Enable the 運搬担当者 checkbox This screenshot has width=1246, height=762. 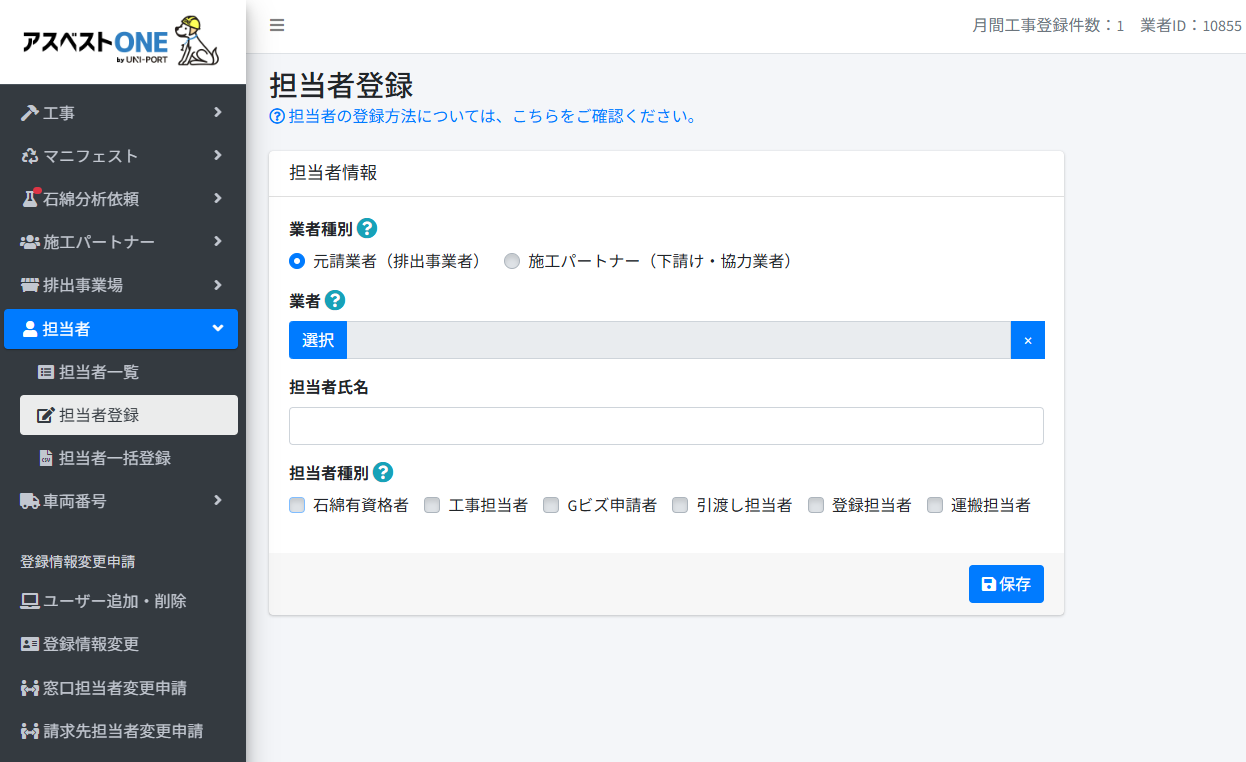pos(935,505)
